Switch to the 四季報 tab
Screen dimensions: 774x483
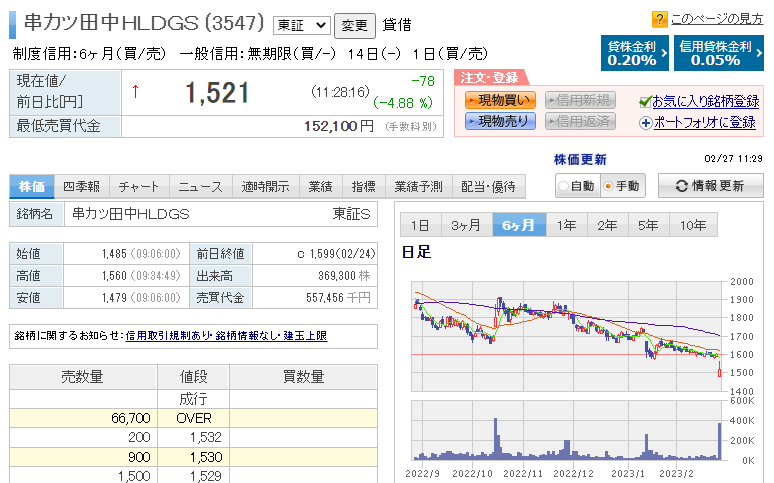(82, 187)
